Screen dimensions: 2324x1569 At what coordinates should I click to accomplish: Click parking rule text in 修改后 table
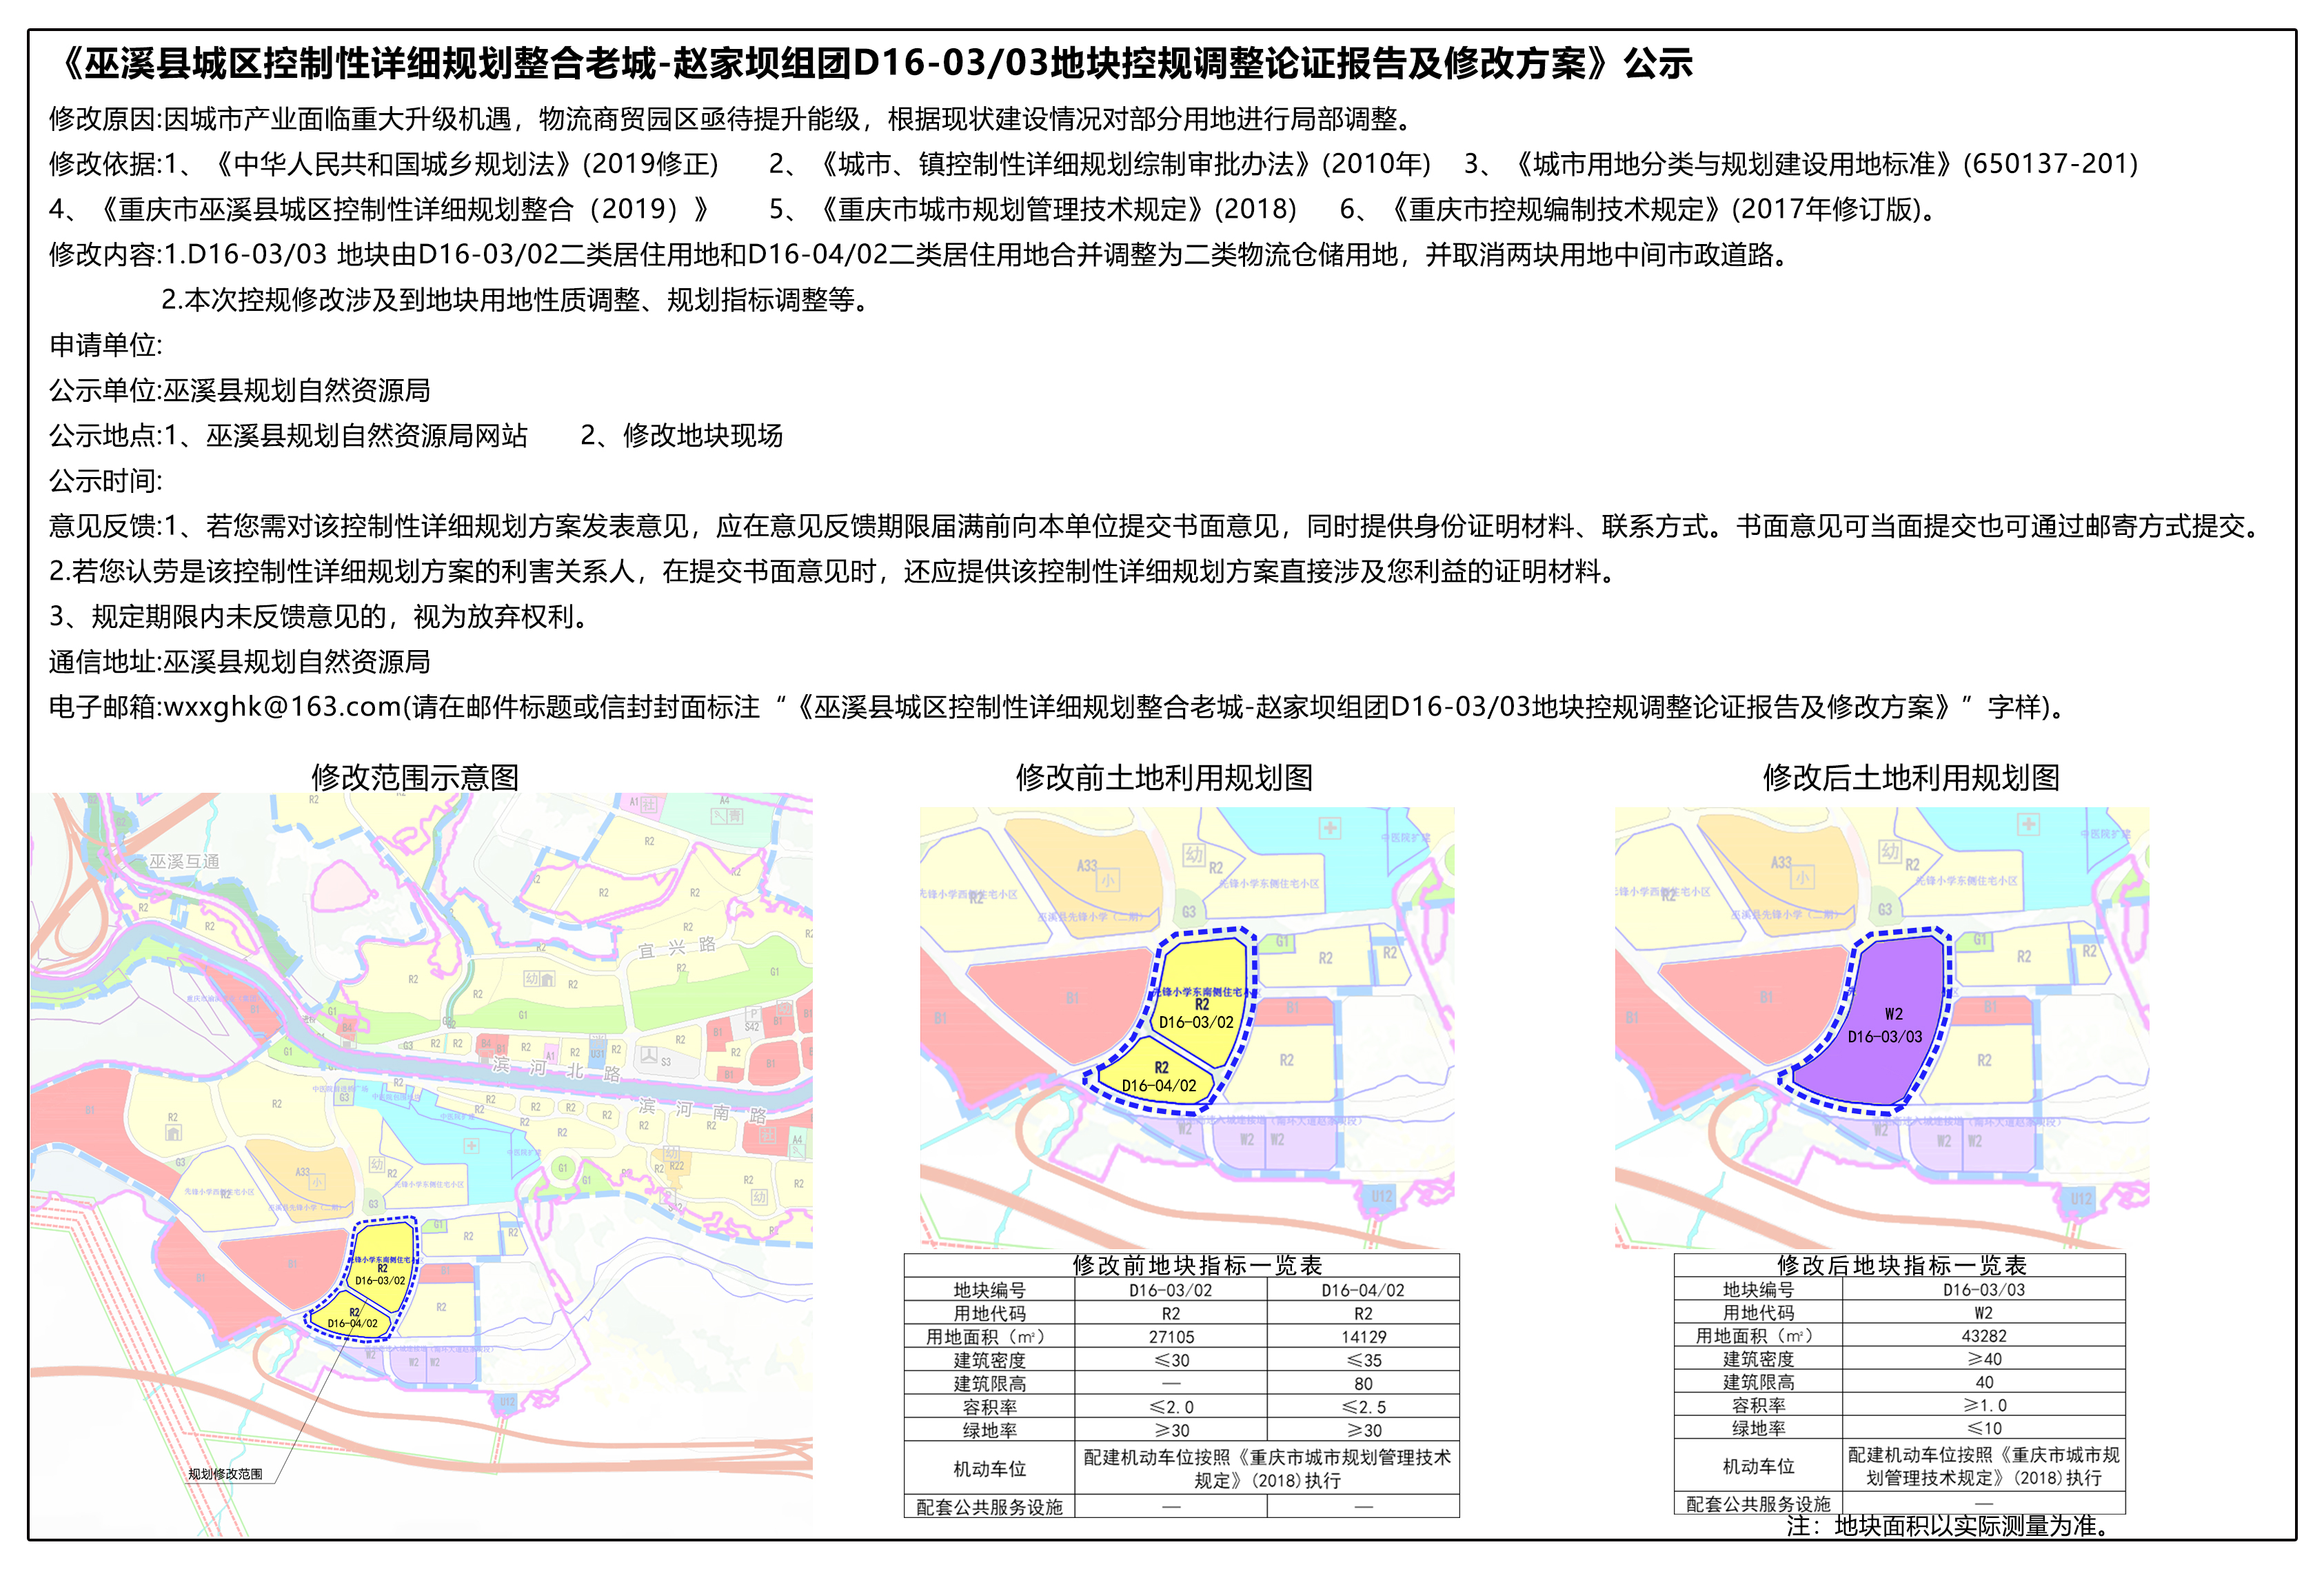1984,1466
